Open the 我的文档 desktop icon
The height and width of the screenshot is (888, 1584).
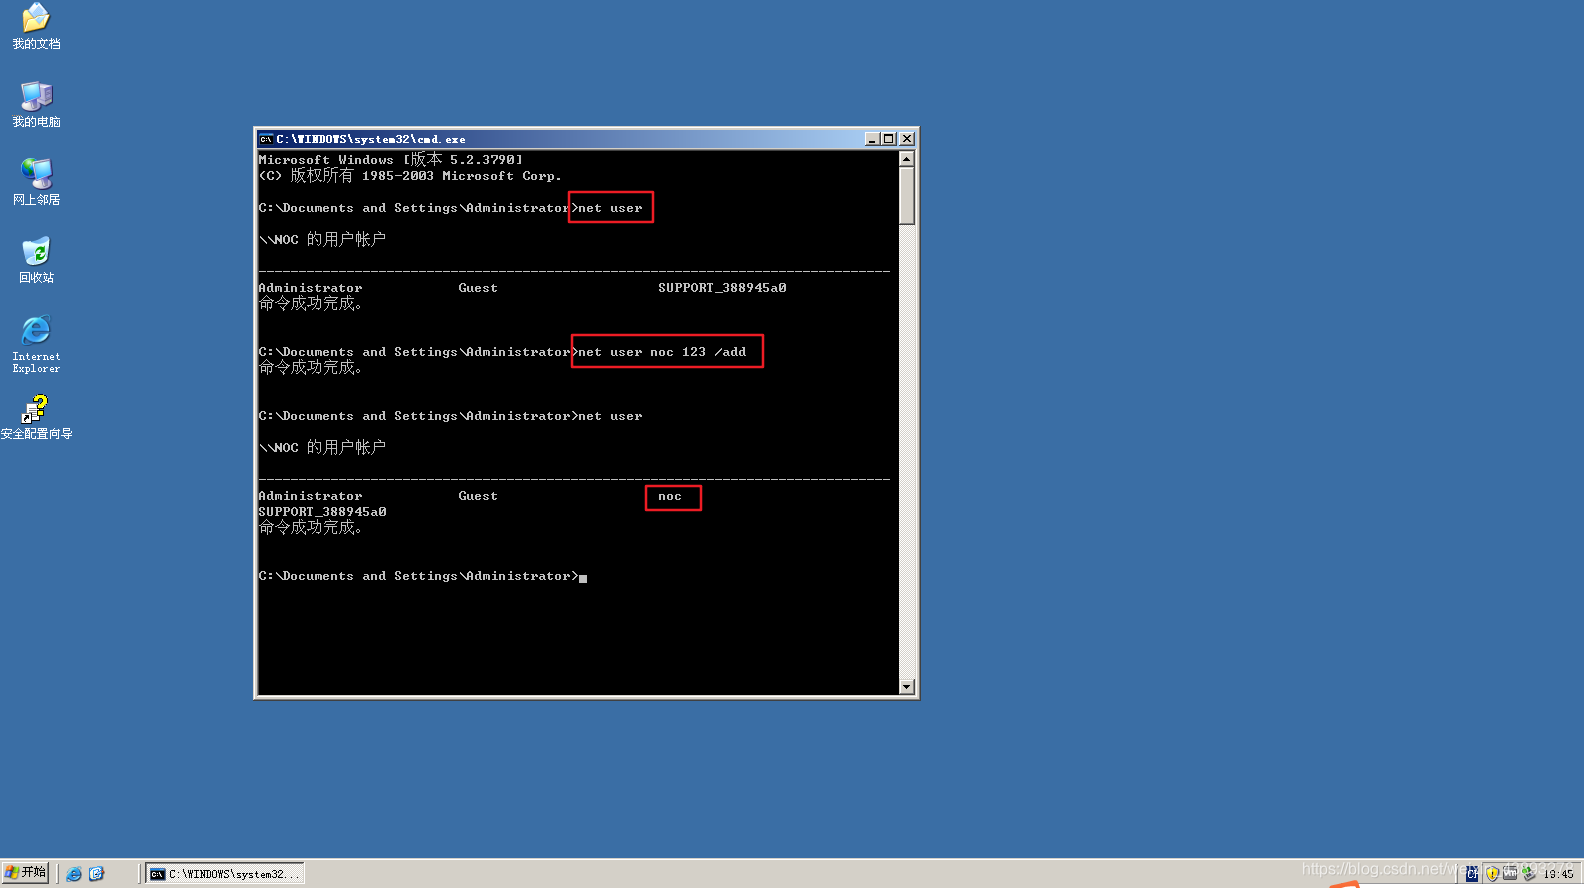(36, 26)
